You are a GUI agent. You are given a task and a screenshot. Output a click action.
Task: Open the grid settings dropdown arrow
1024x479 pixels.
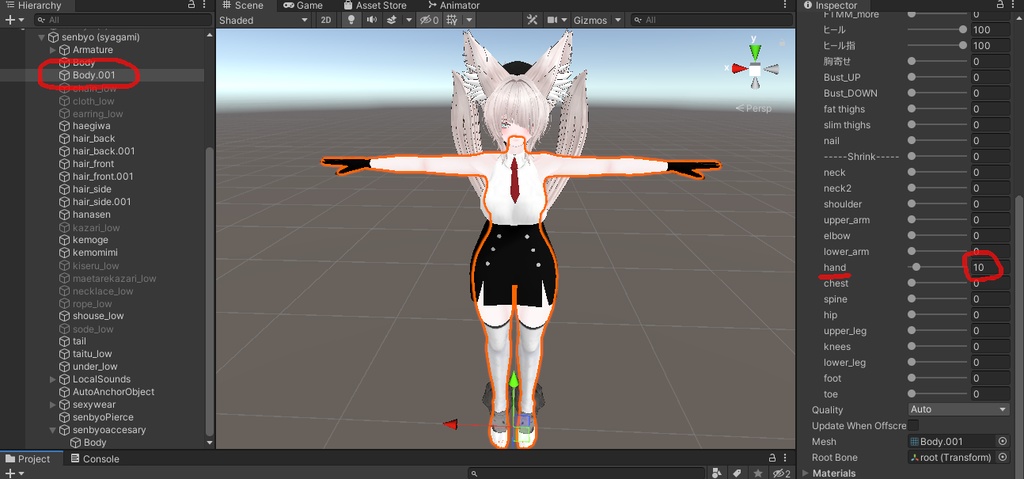pos(468,20)
